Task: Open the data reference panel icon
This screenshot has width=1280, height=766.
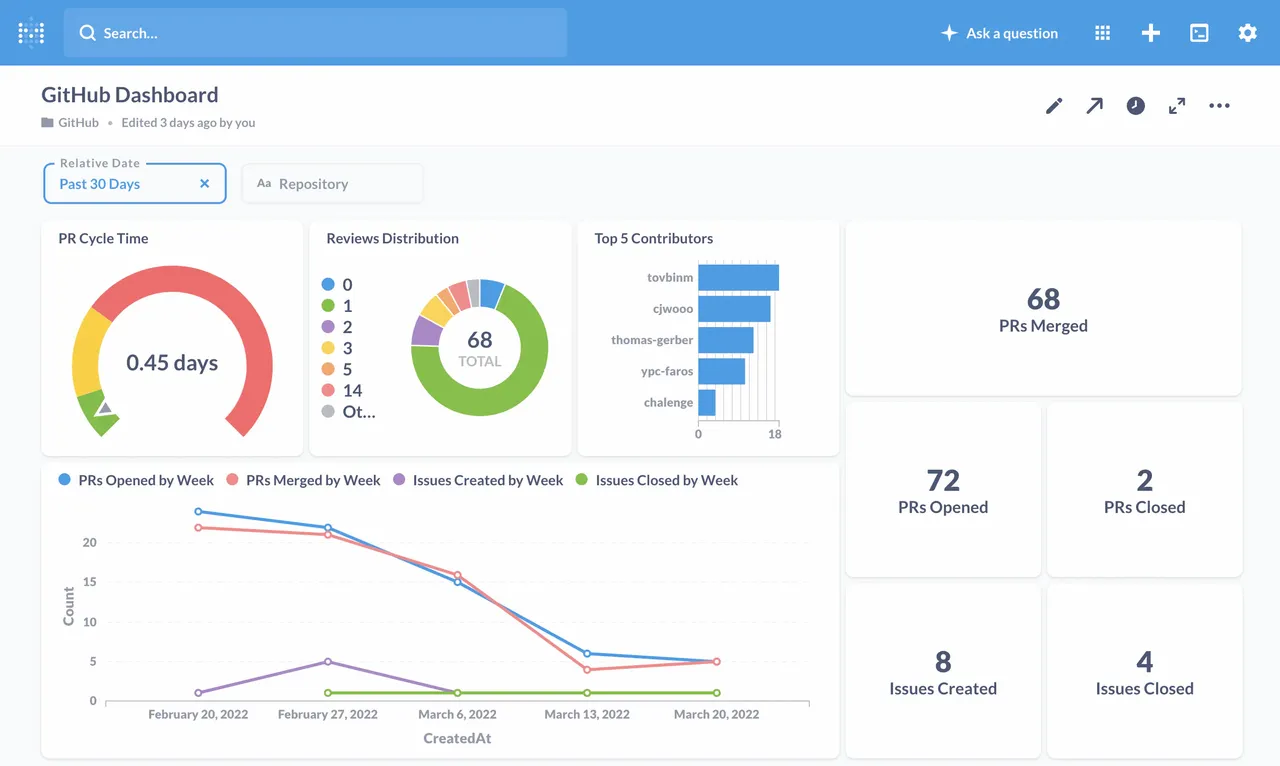Action: tap(1199, 32)
